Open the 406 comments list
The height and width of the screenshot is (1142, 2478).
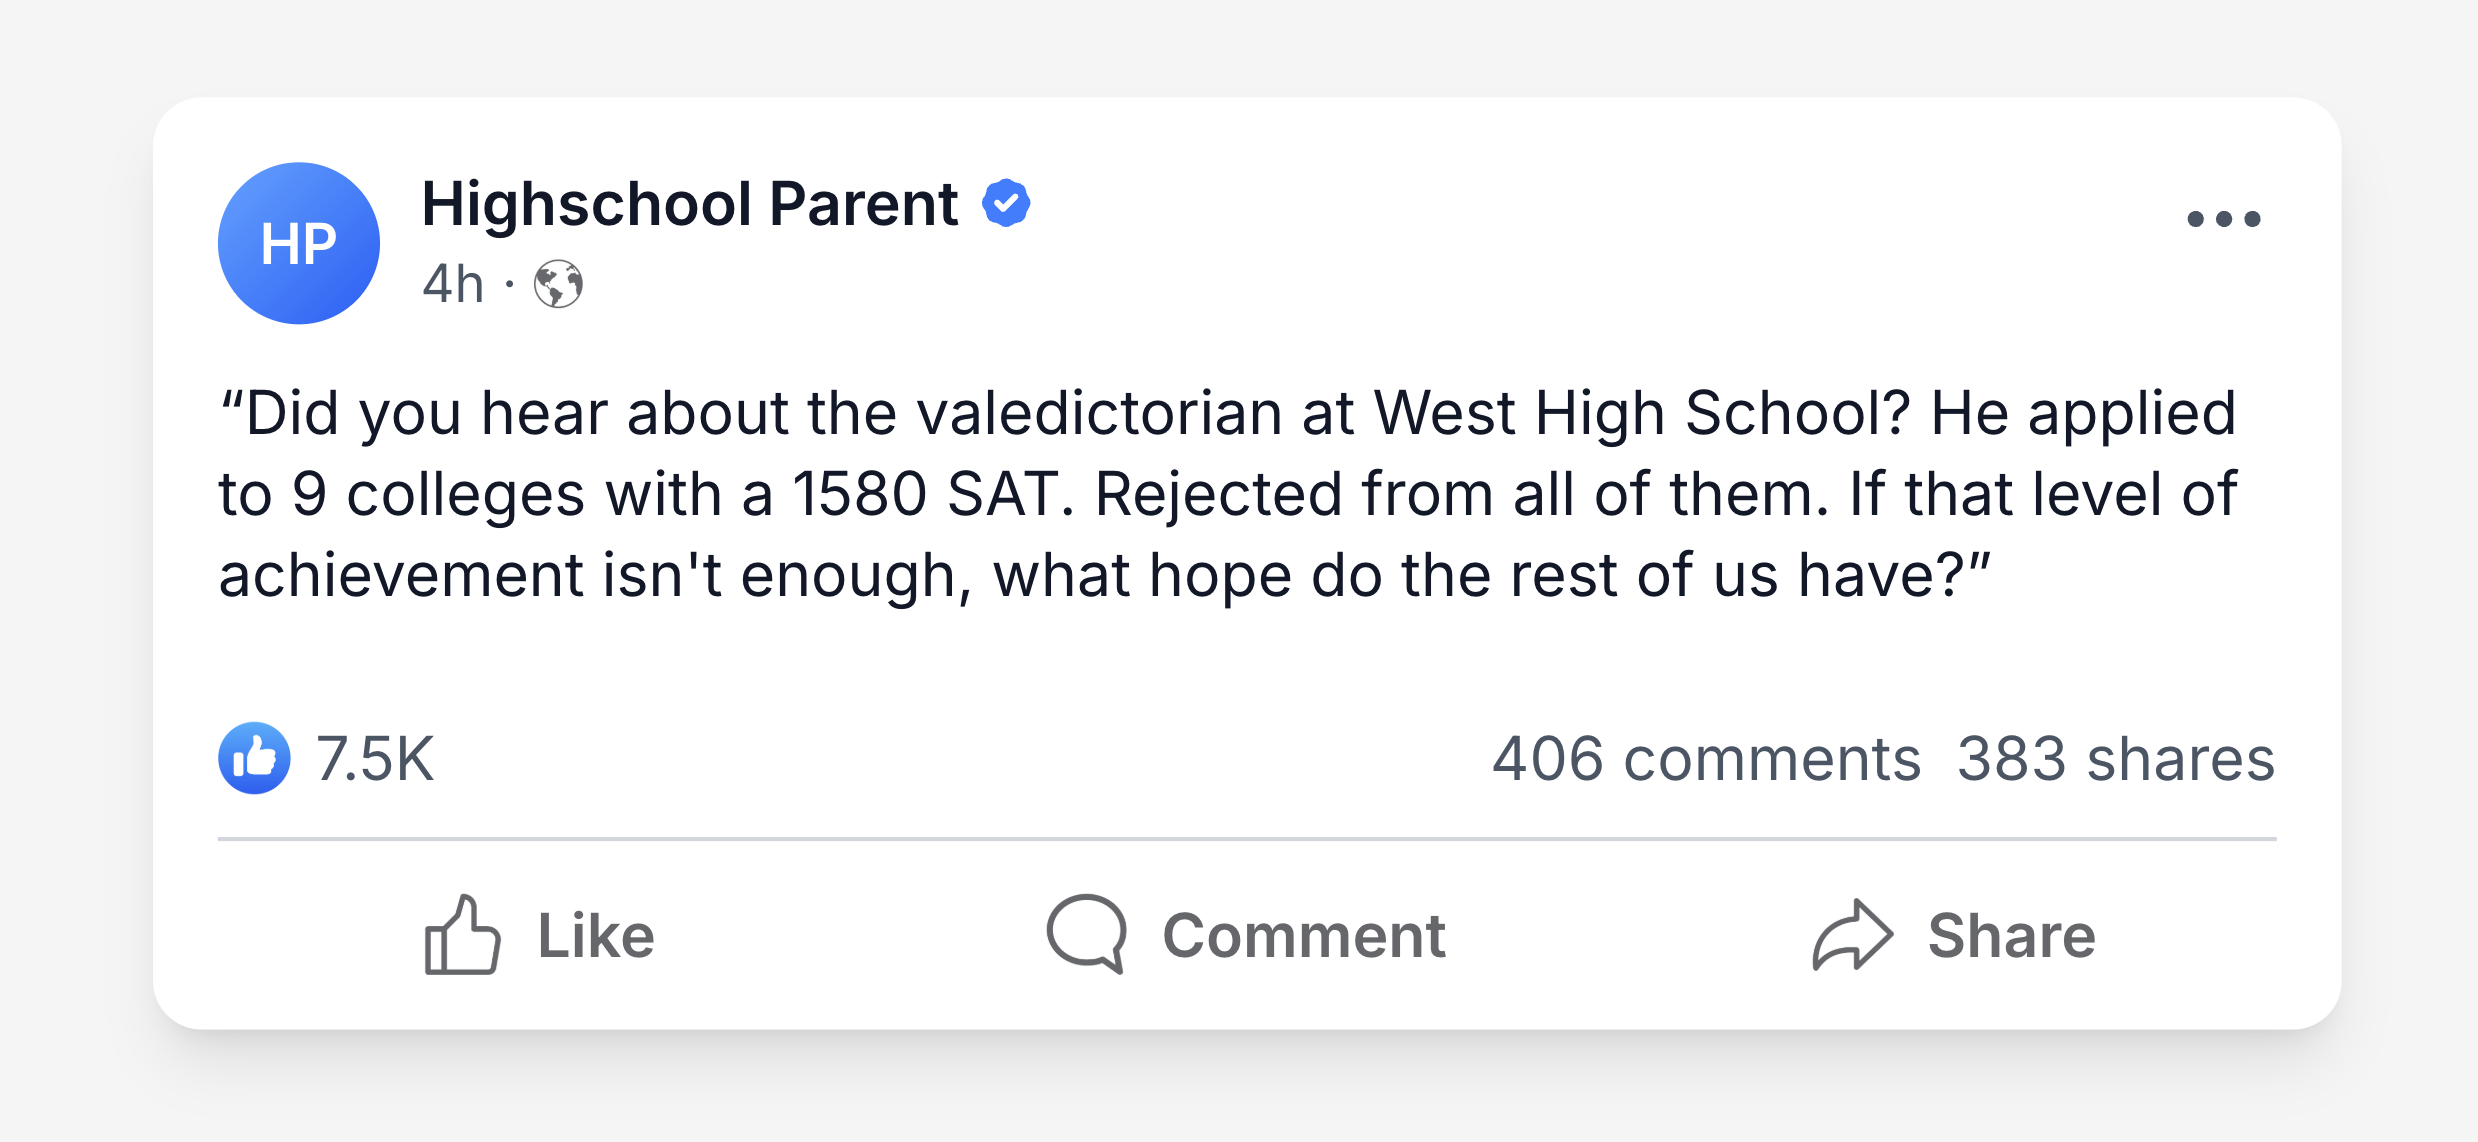(x=1706, y=758)
